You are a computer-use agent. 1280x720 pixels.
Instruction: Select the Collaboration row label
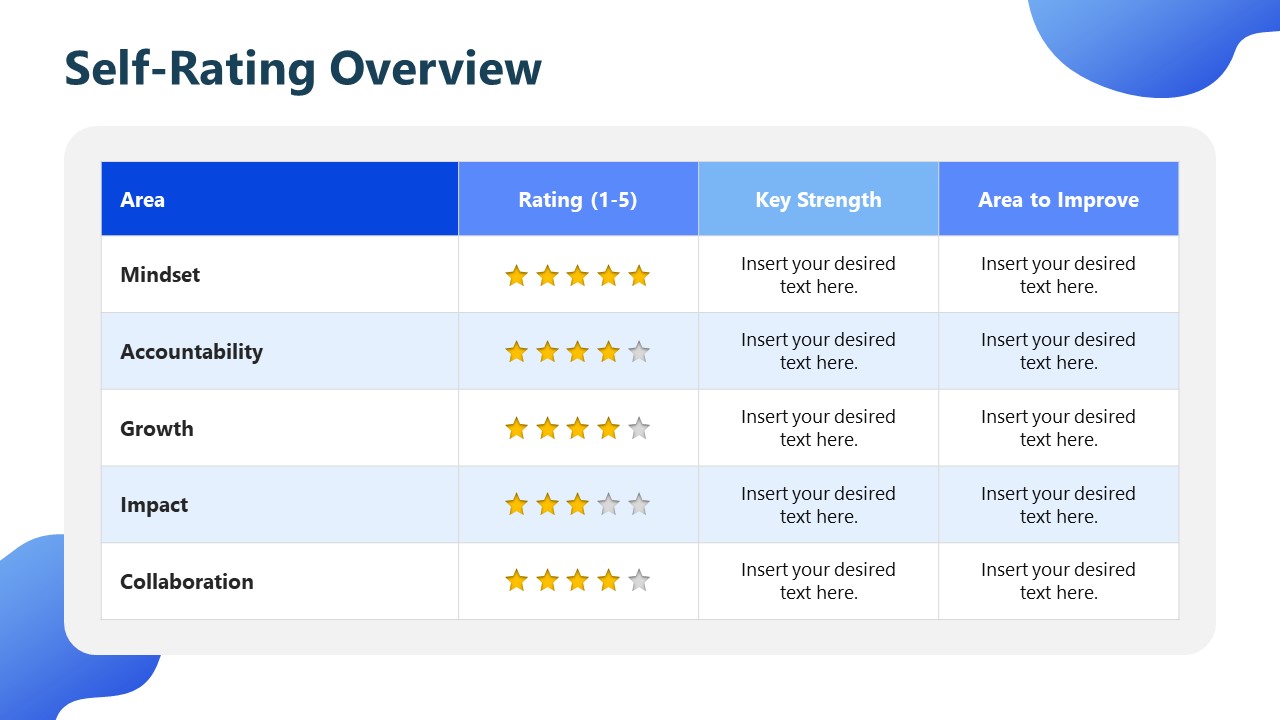coord(187,582)
